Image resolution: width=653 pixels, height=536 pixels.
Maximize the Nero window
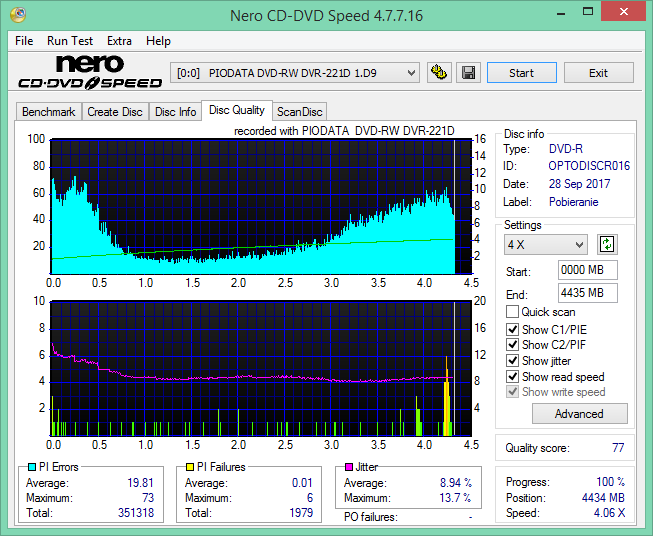tap(588, 12)
